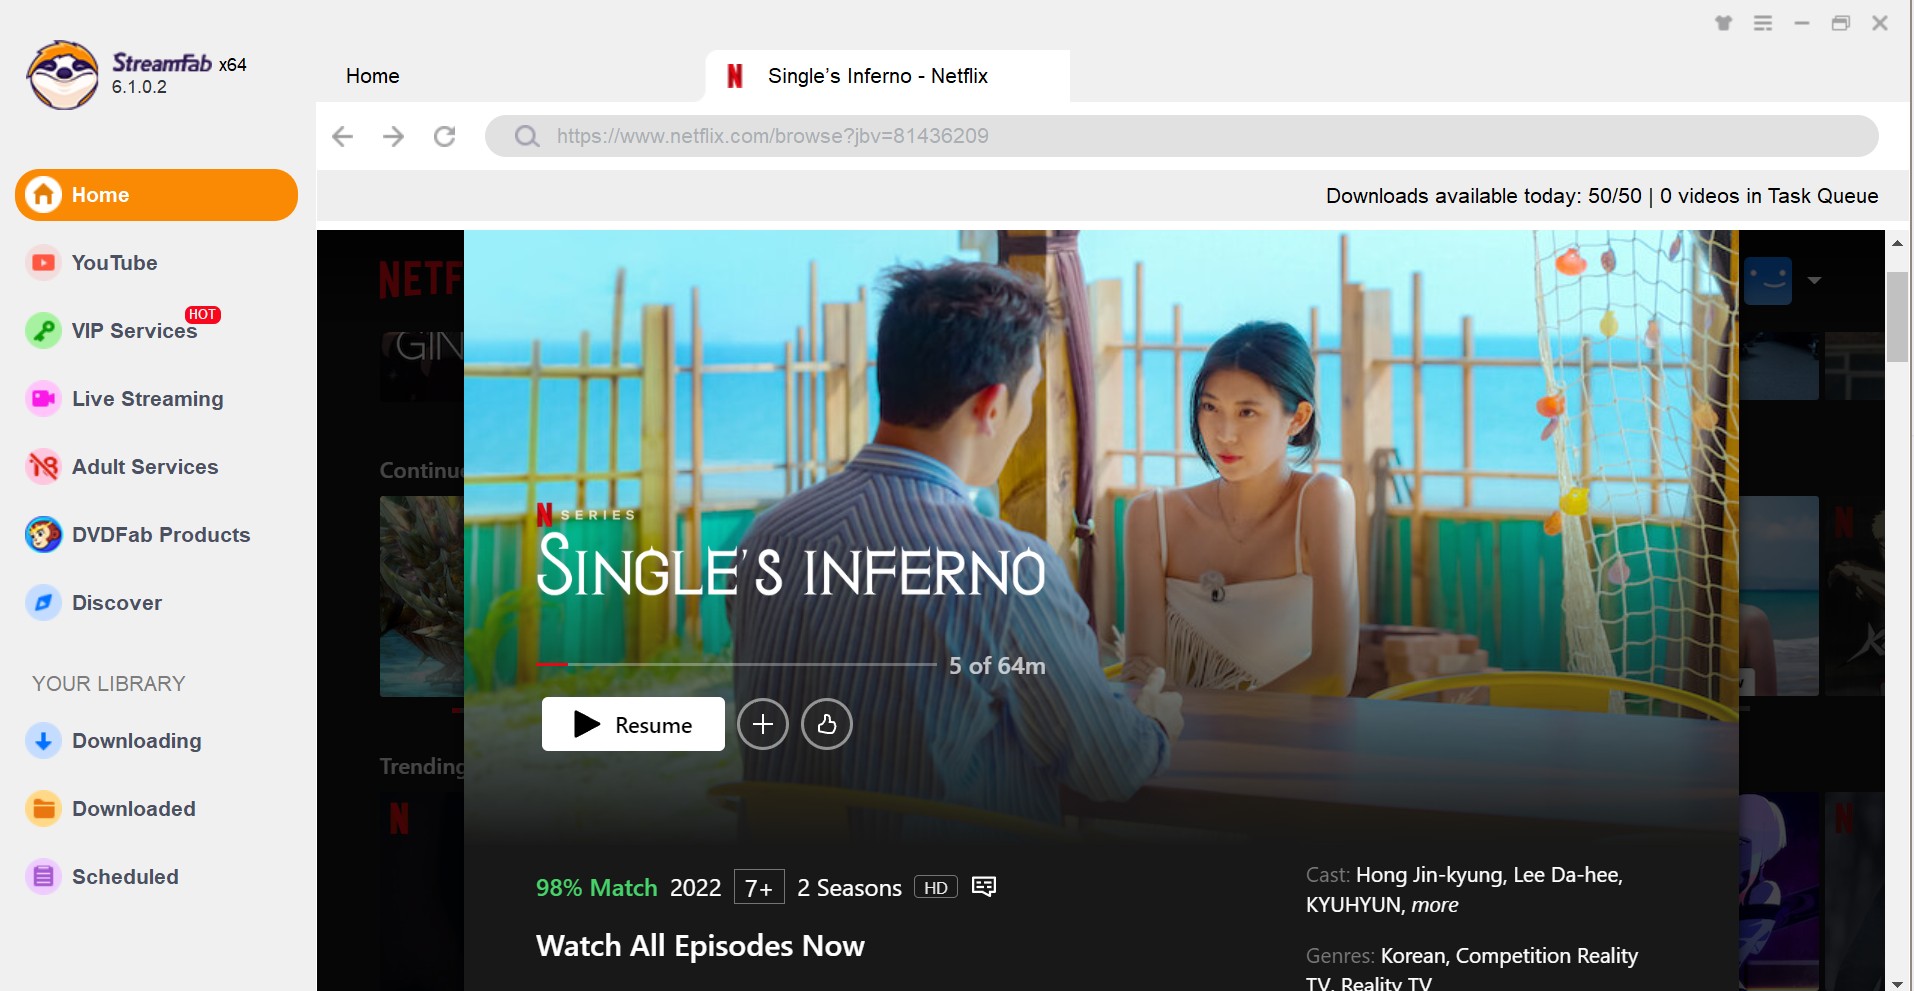Go back with the browser back arrow
This screenshot has width=1914, height=991.
[x=342, y=136]
